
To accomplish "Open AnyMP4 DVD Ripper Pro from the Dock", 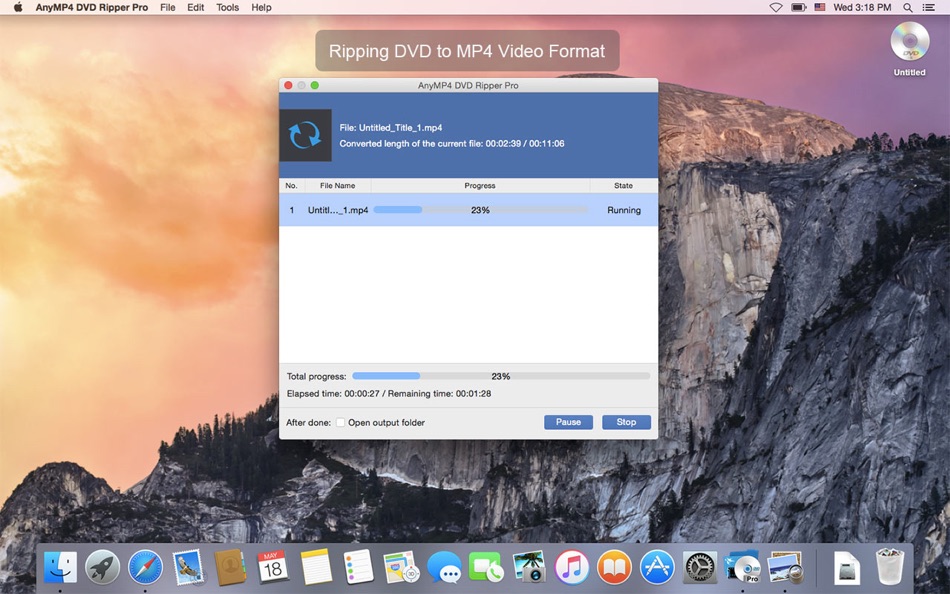I will point(741,567).
